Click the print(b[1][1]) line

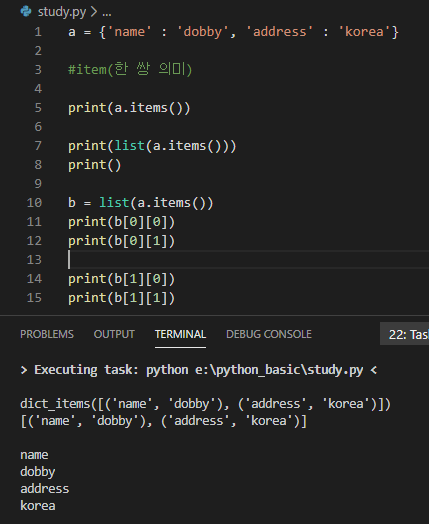[x=121, y=298]
